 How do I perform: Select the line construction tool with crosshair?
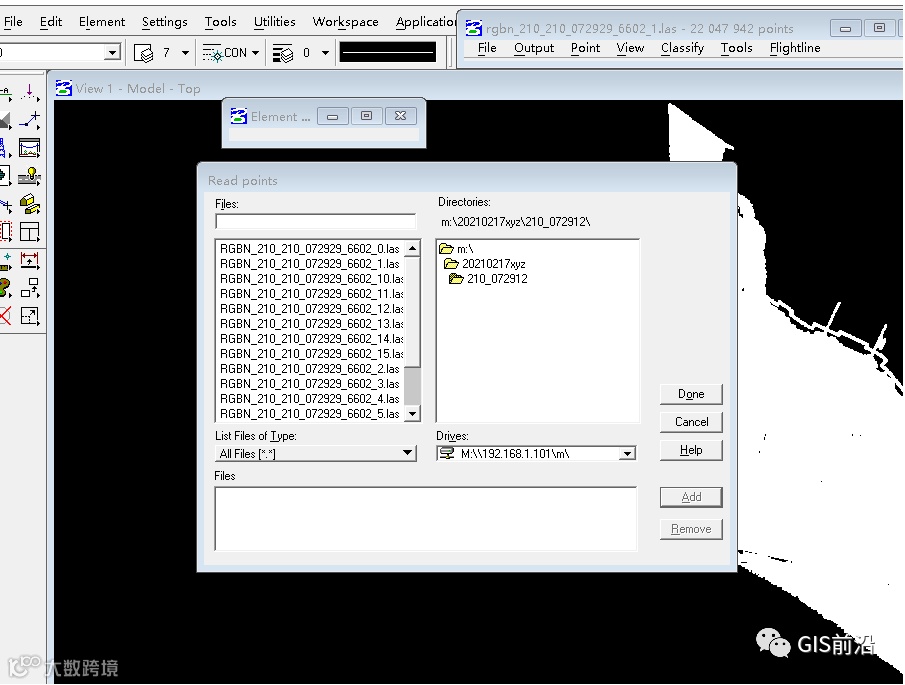[x=29, y=120]
